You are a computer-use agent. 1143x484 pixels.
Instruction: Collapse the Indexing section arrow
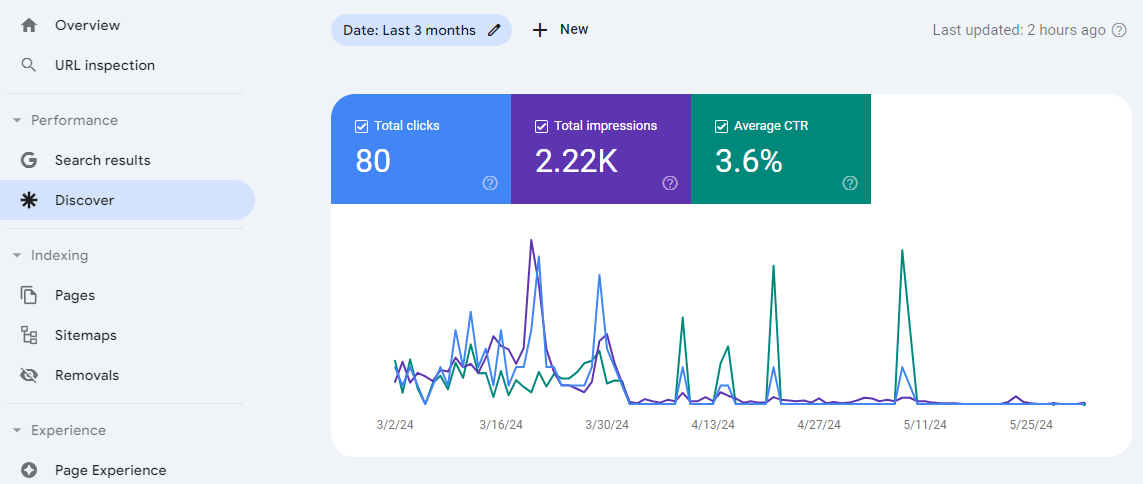tap(17, 255)
